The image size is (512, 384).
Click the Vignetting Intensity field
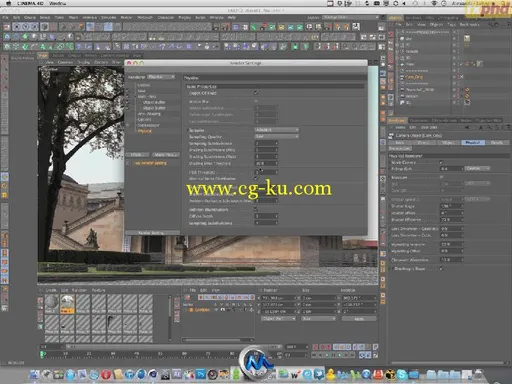[452, 244]
